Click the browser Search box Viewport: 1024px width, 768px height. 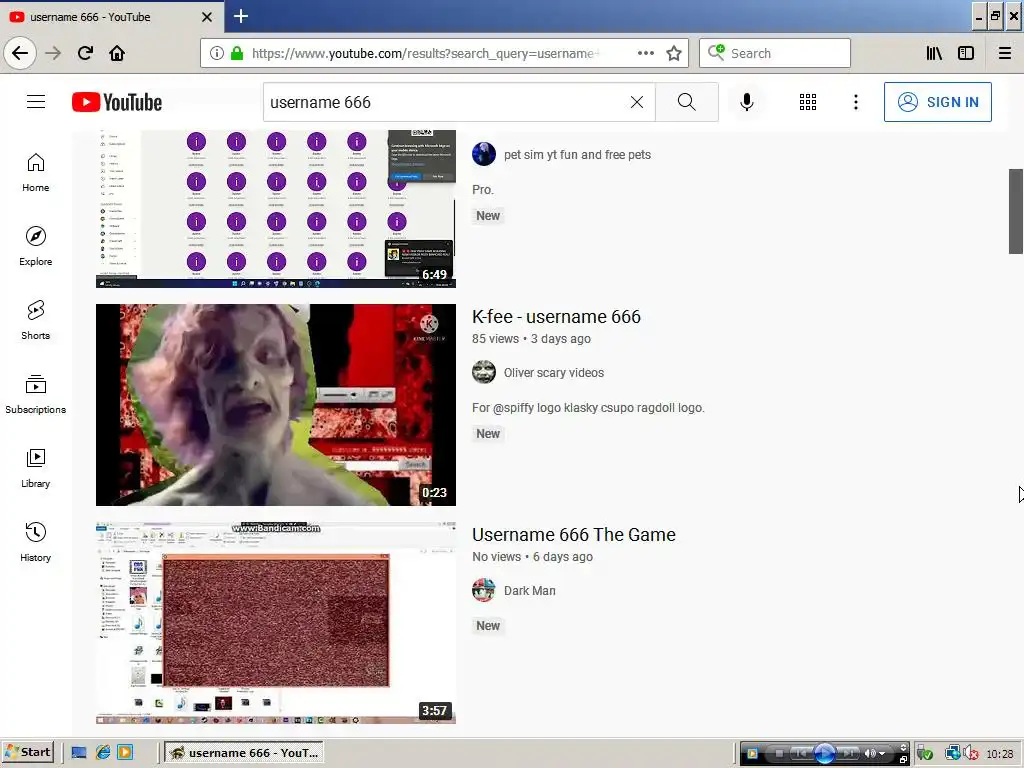click(775, 53)
